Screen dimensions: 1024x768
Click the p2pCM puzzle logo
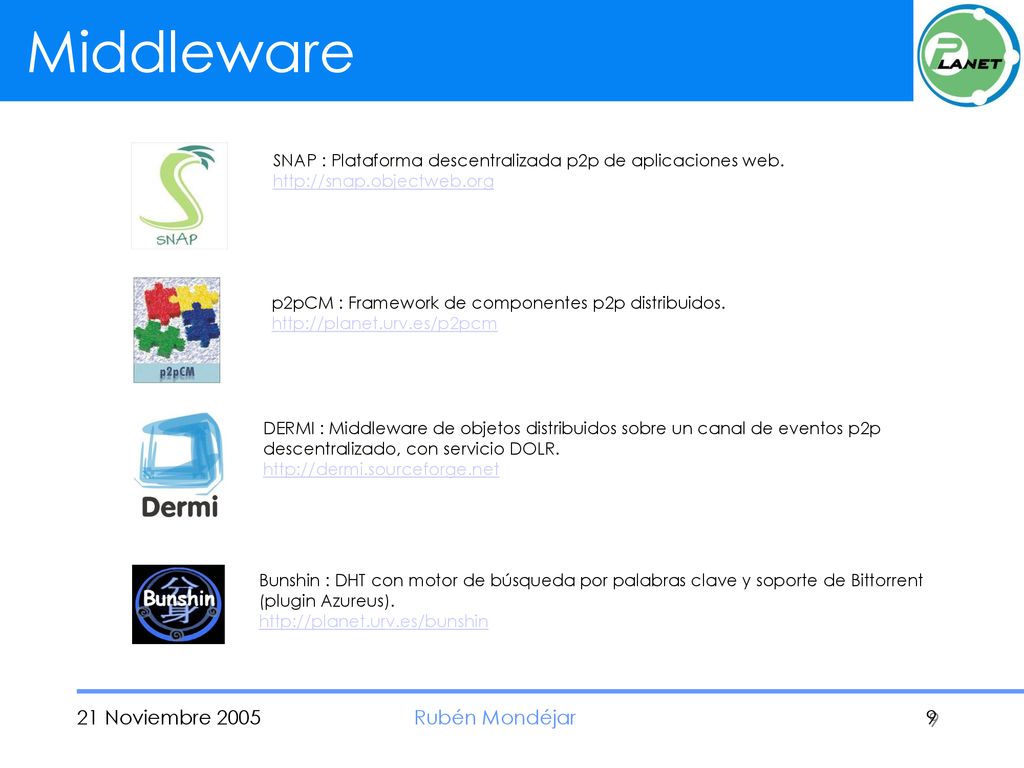coord(176,330)
